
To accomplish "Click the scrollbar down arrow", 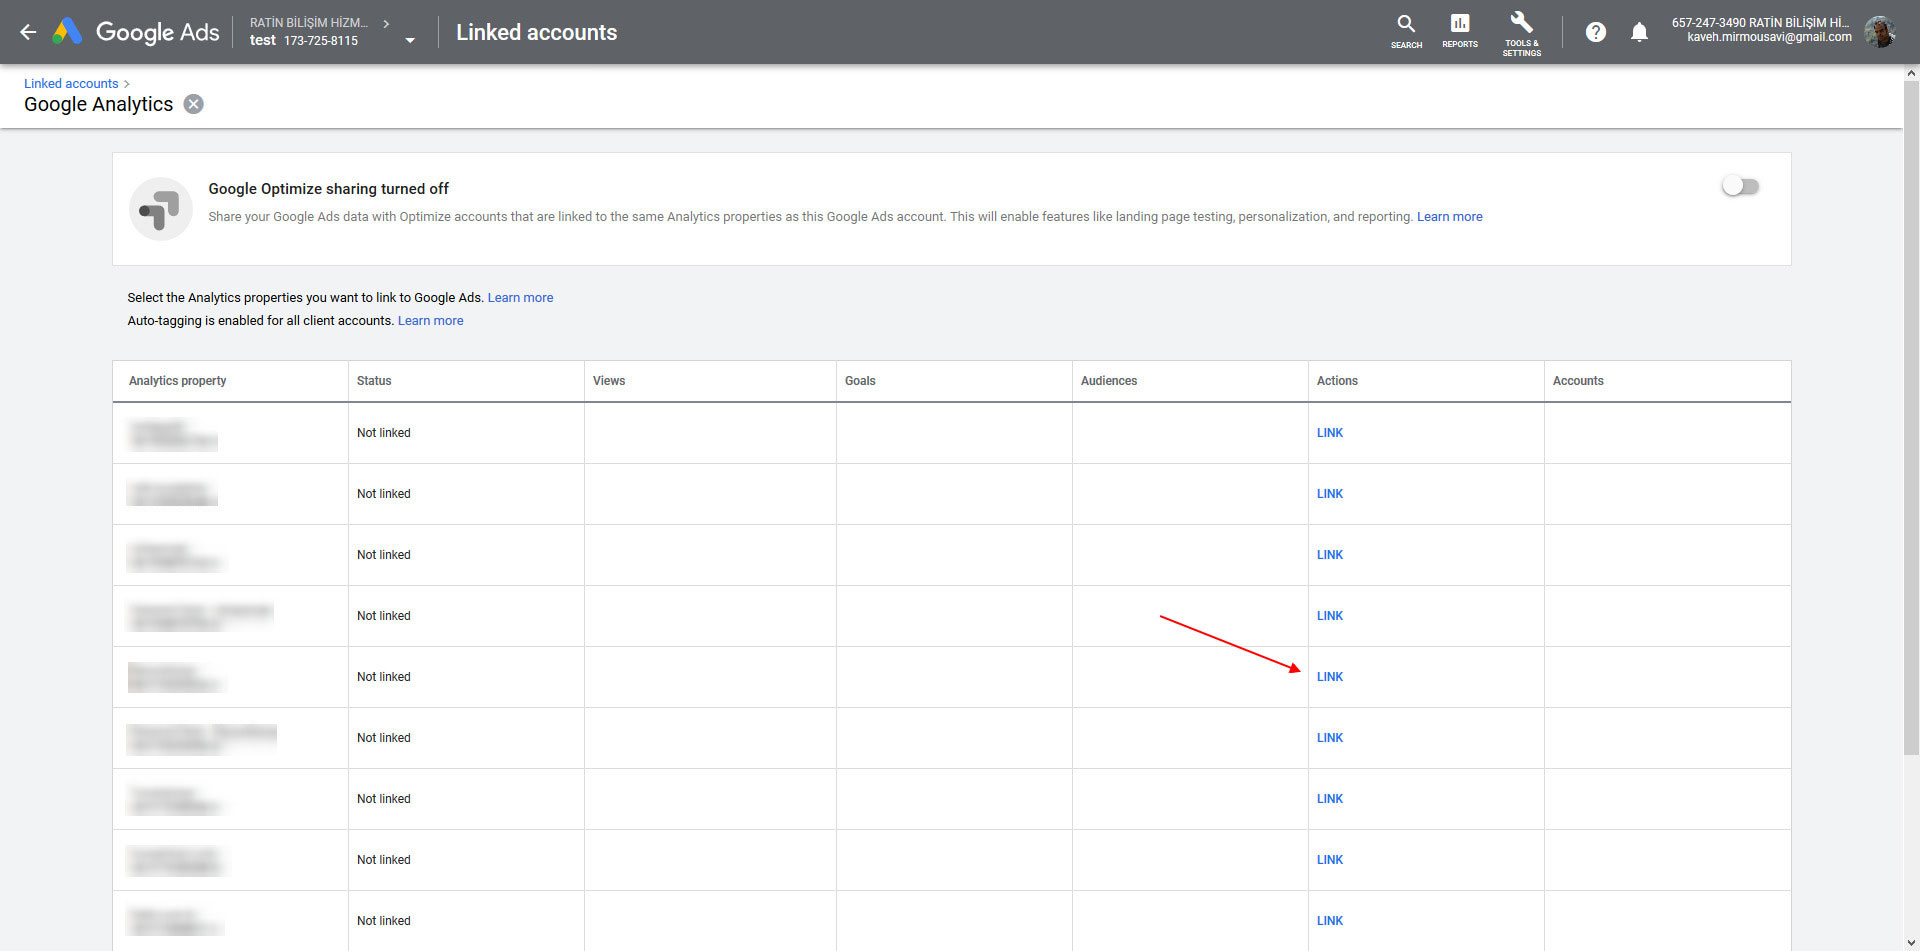I will click(x=1911, y=943).
